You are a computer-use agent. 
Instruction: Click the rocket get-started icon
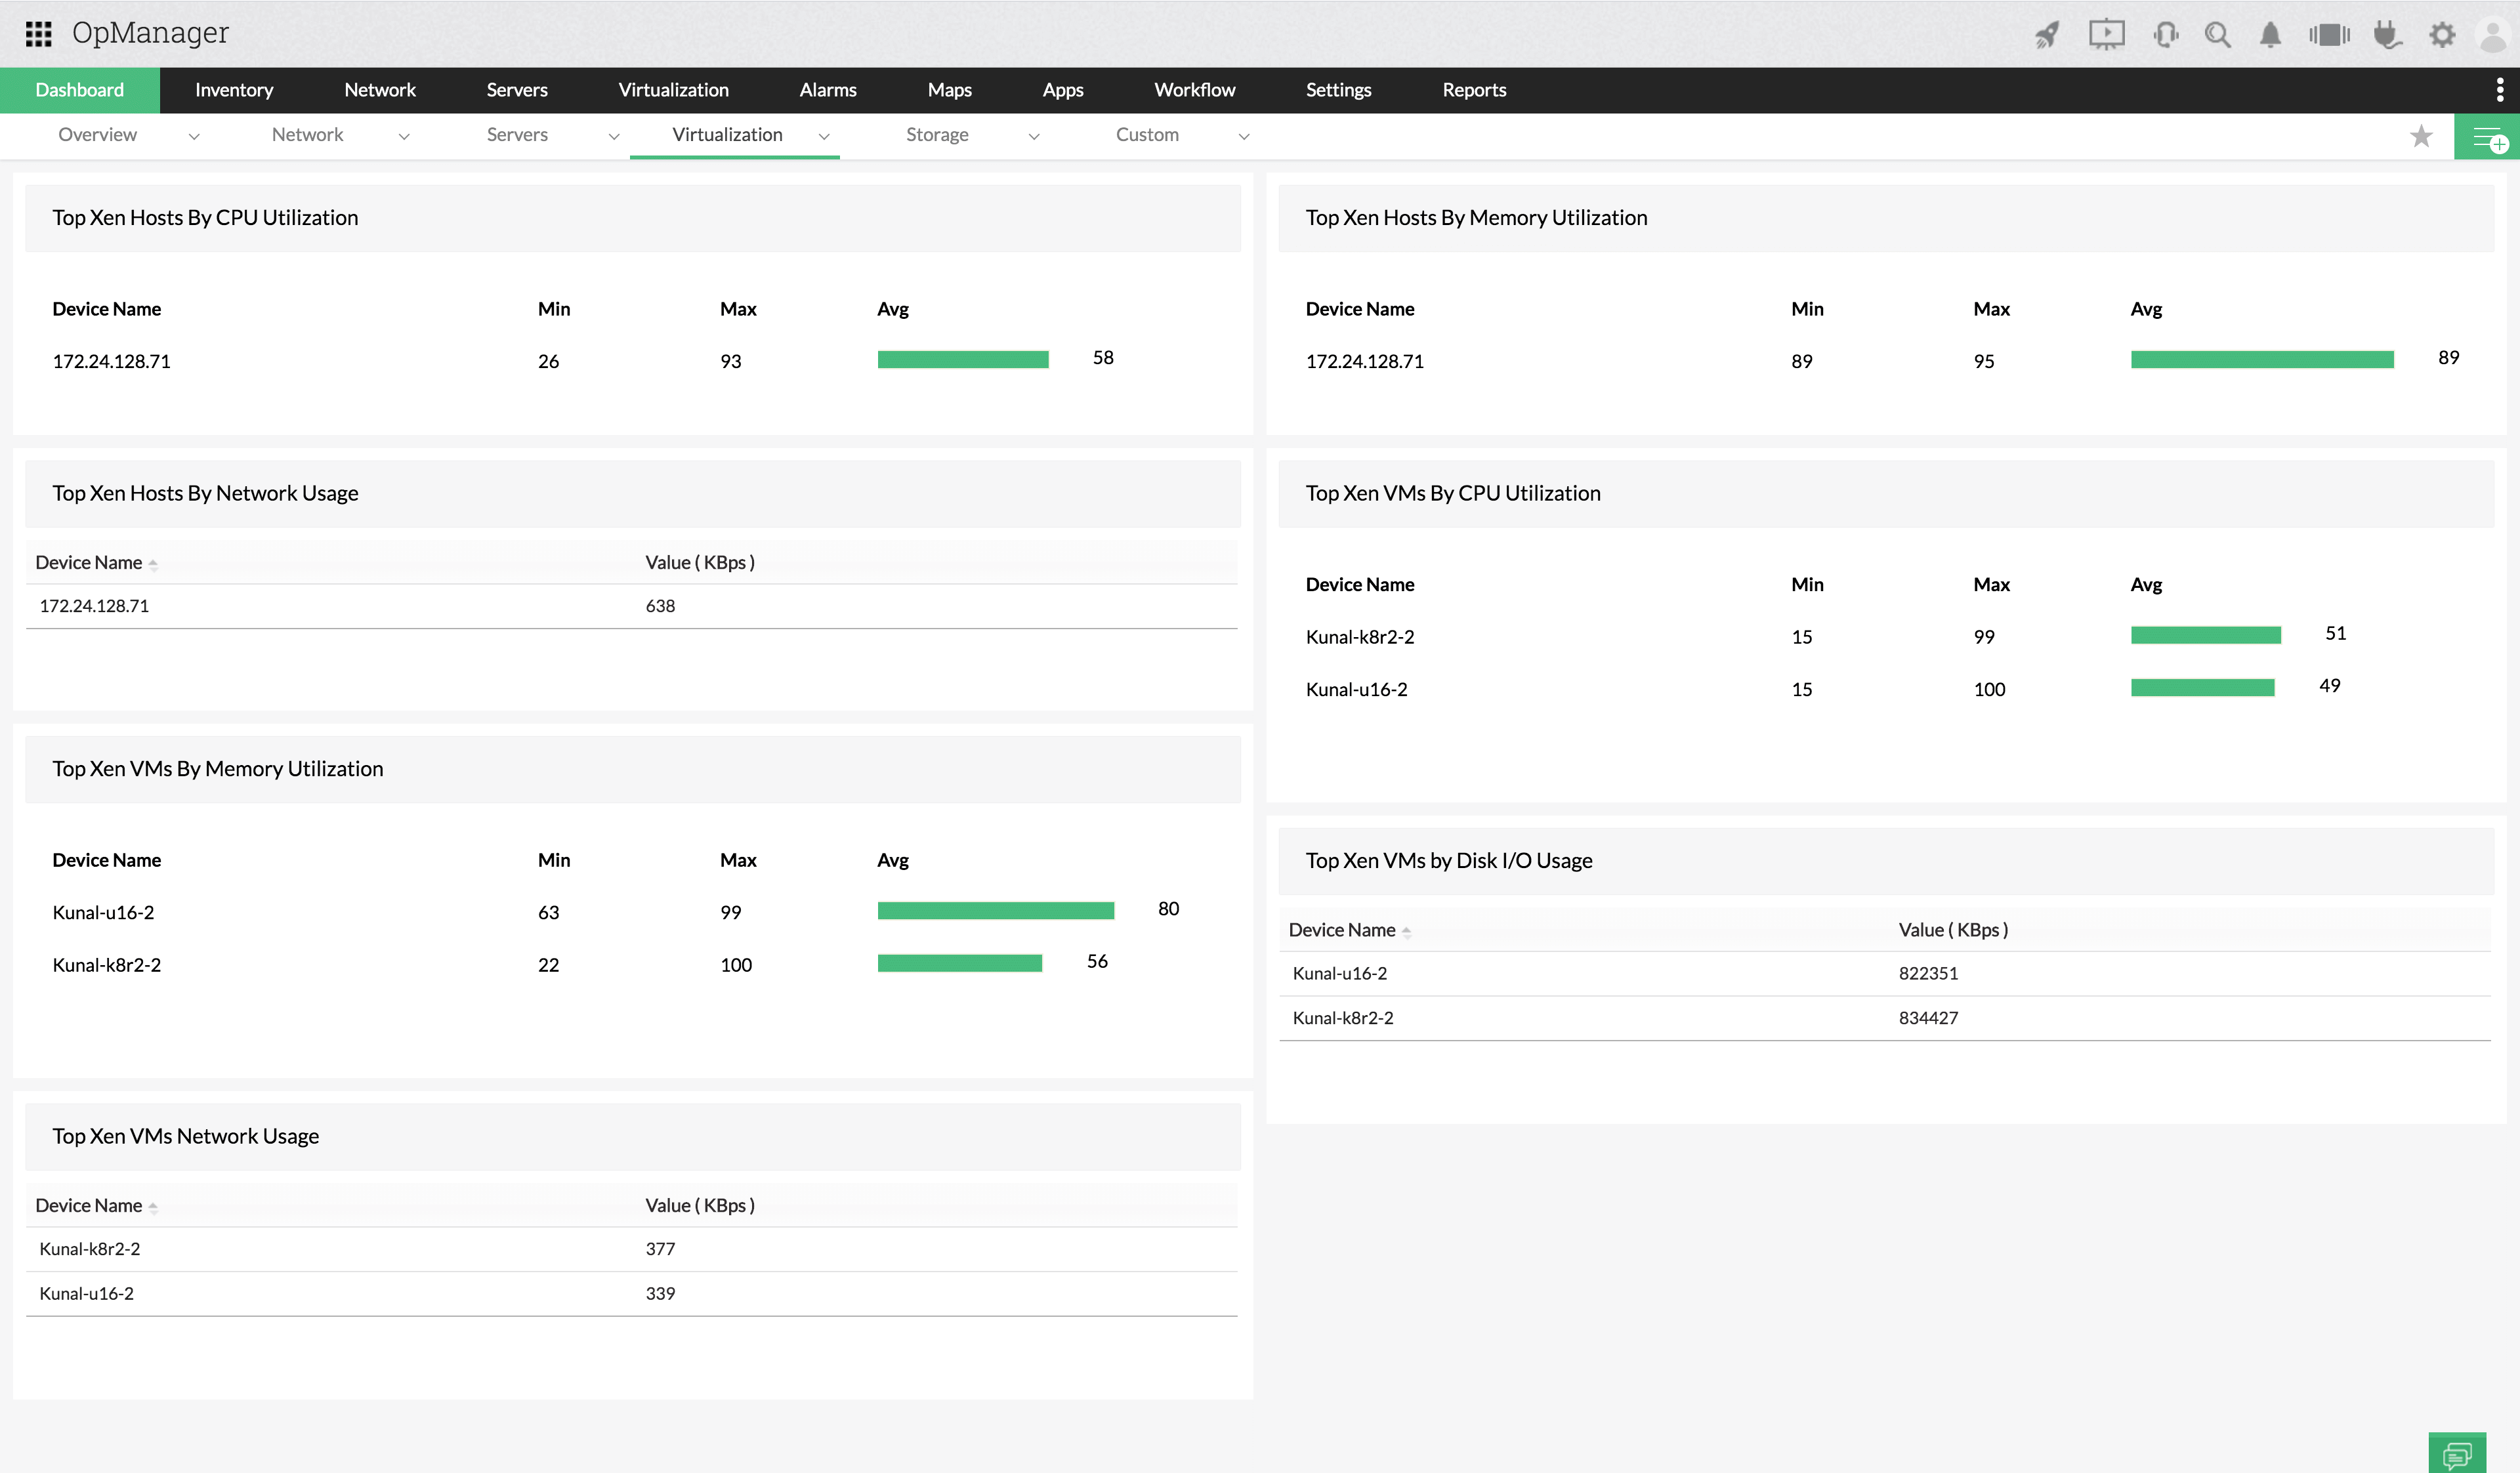2047,35
